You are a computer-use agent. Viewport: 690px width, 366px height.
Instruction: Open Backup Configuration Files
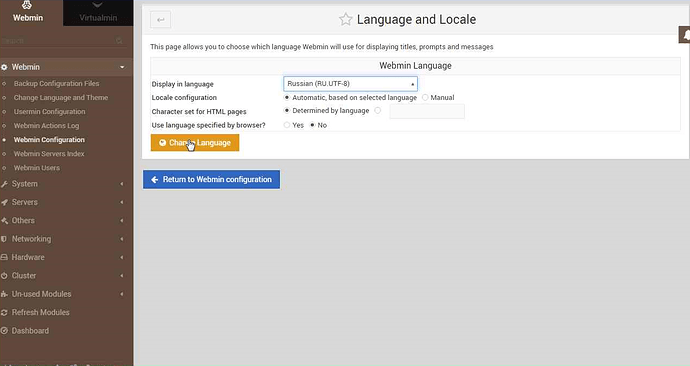56,84
